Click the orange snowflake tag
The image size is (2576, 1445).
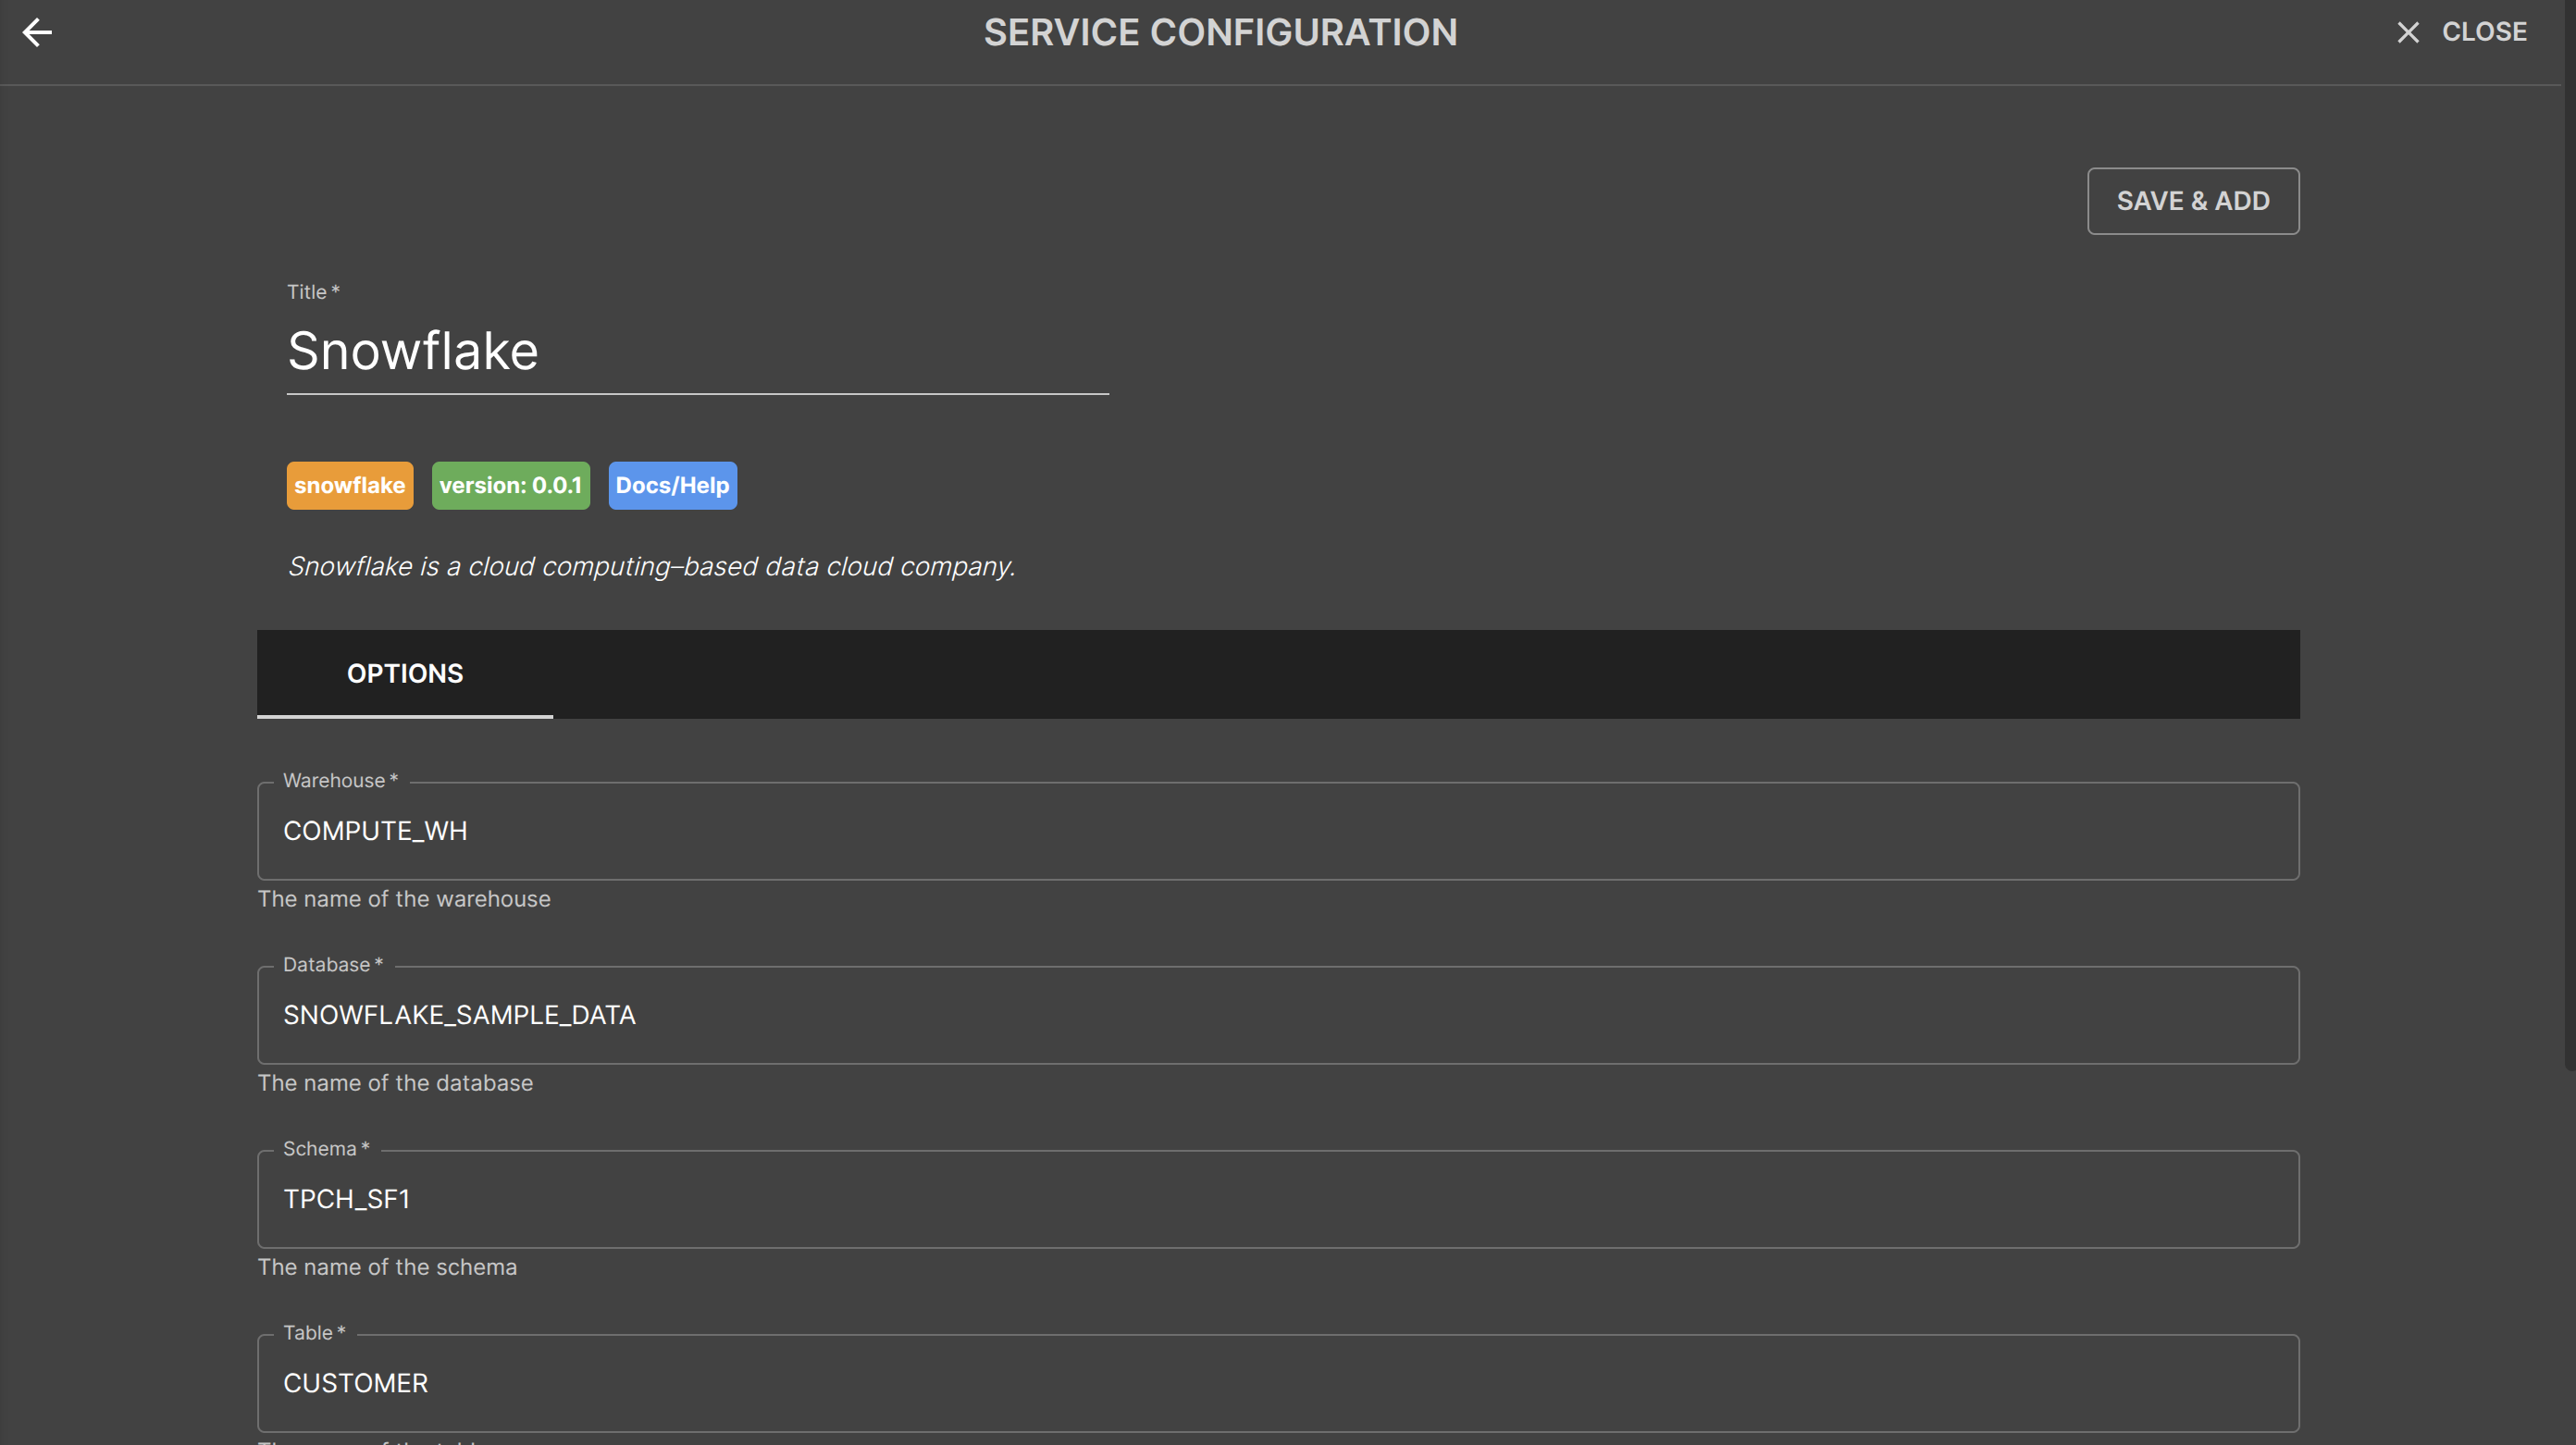coord(349,485)
